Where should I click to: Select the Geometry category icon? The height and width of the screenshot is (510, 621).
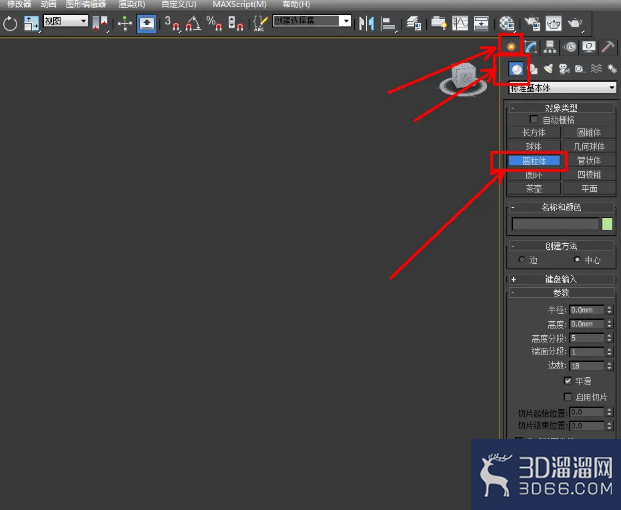pyautogui.click(x=516, y=69)
